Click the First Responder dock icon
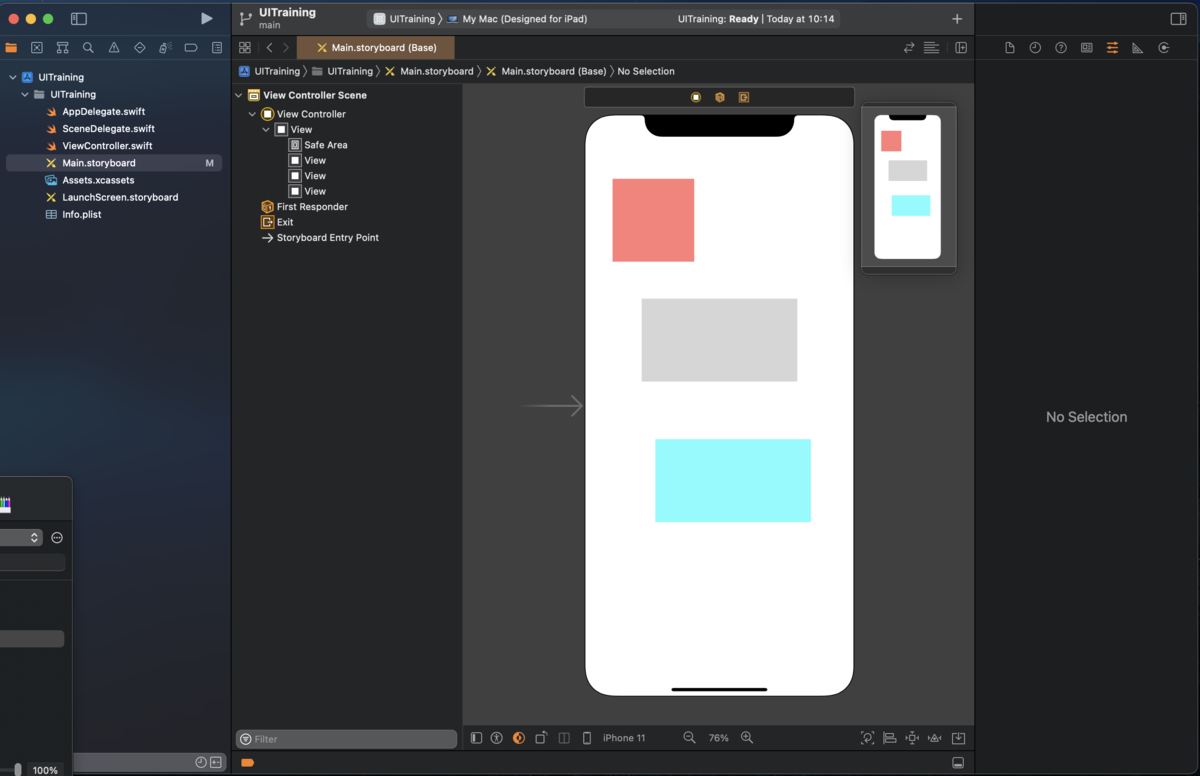 point(719,97)
